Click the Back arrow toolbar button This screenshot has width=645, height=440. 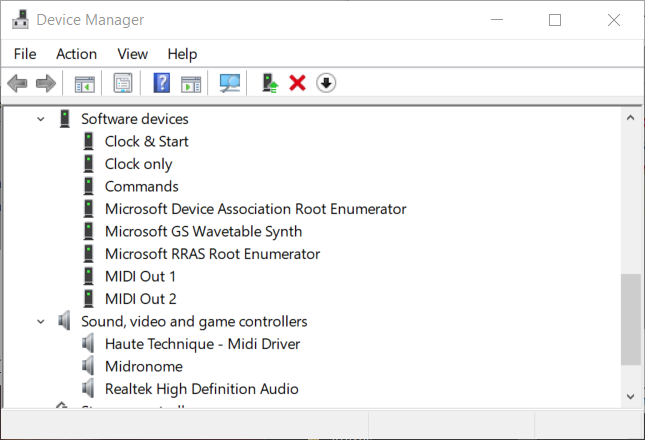point(17,83)
